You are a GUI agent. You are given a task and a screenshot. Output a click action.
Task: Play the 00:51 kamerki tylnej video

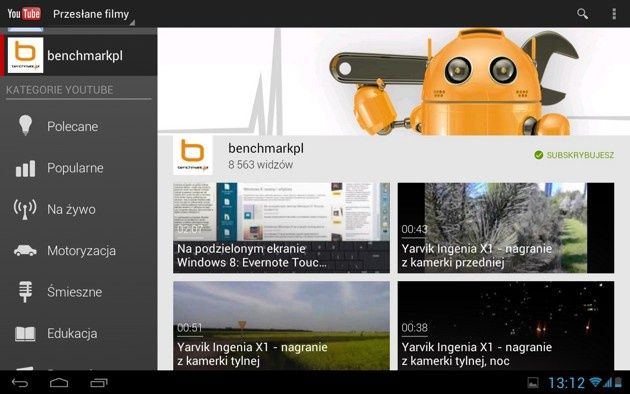point(281,325)
